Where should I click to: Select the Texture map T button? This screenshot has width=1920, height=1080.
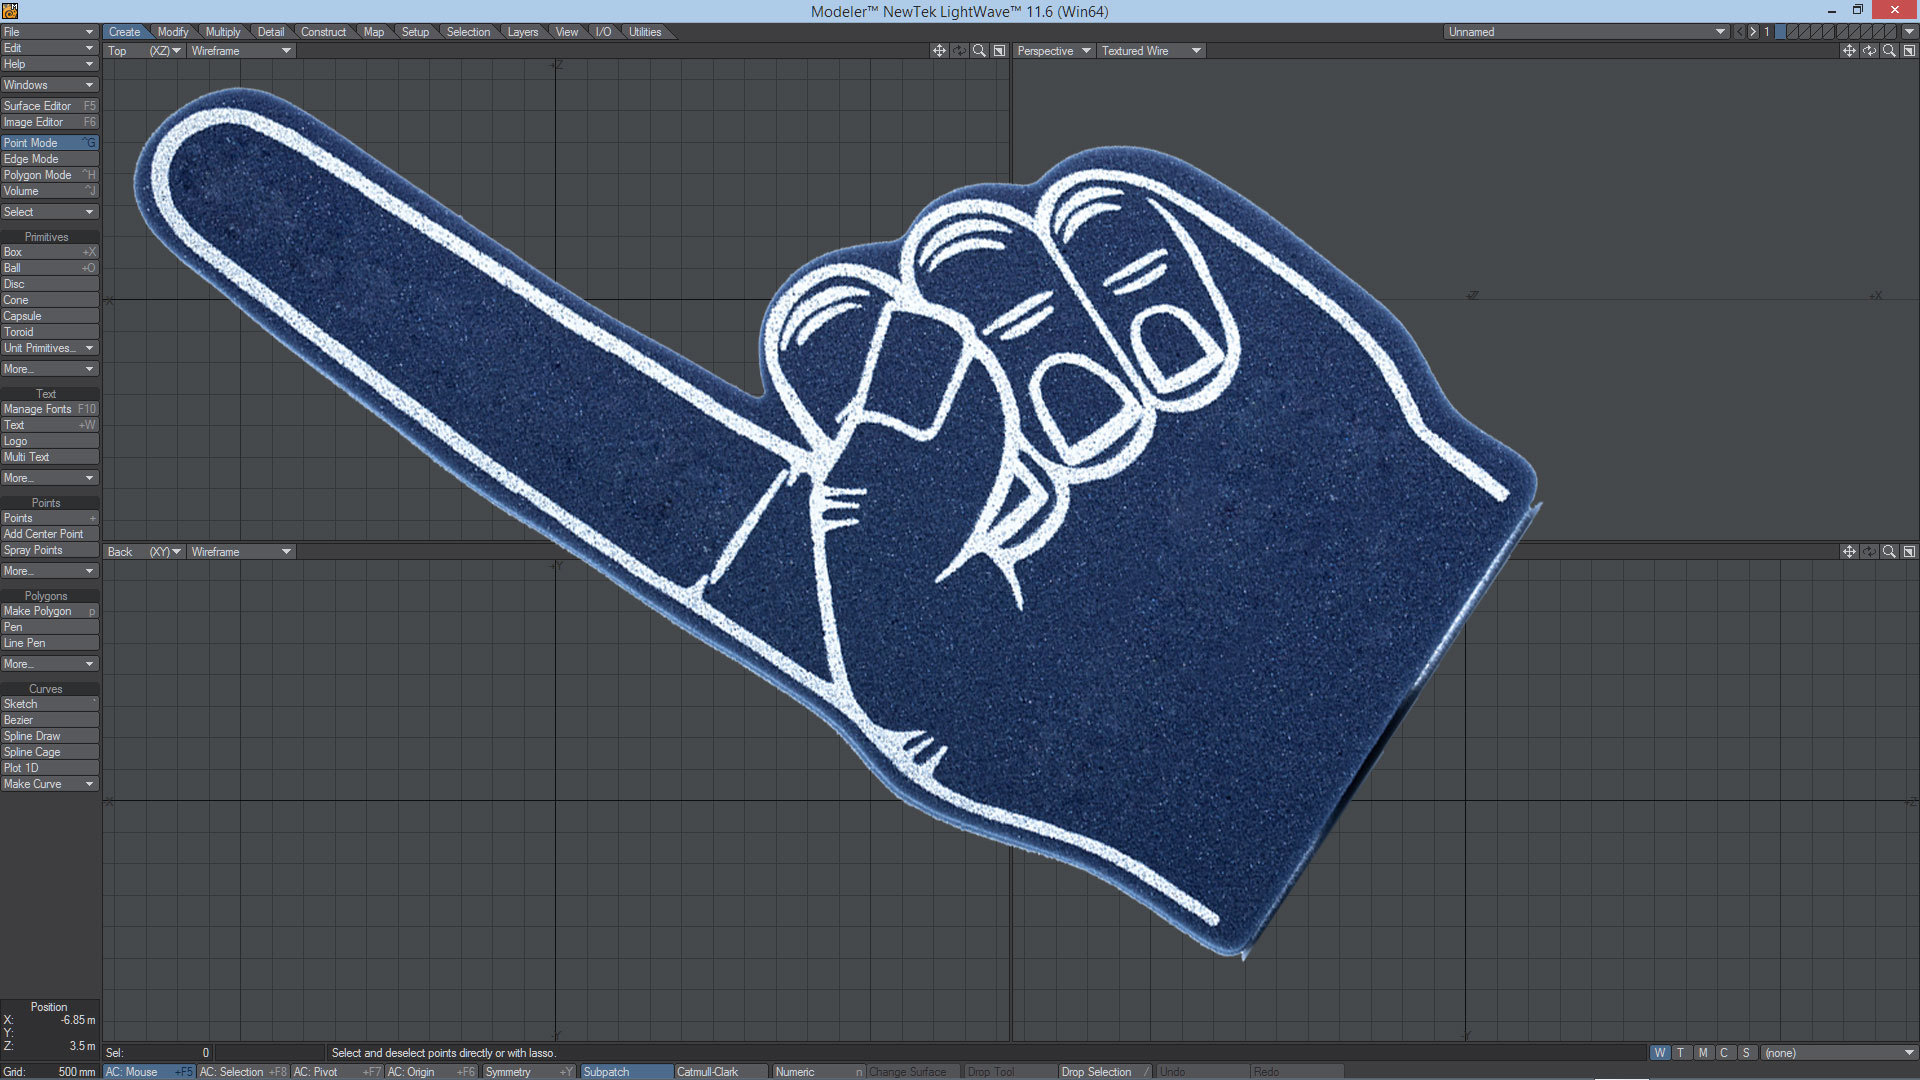pyautogui.click(x=1681, y=1053)
